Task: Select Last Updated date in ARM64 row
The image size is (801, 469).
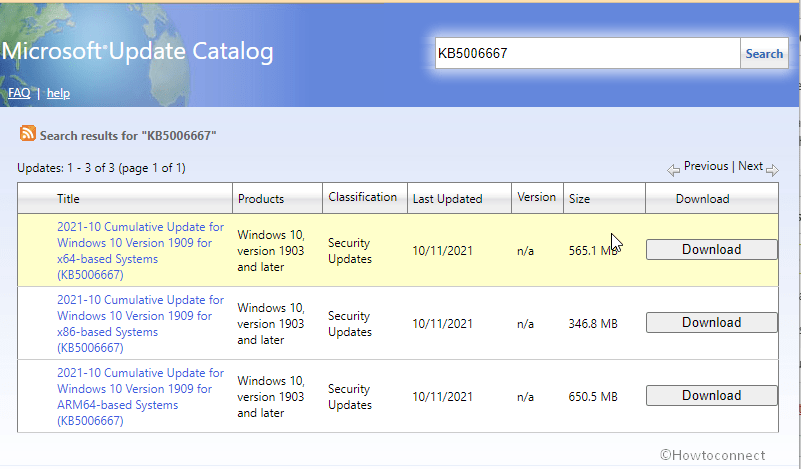Action: click(442, 397)
